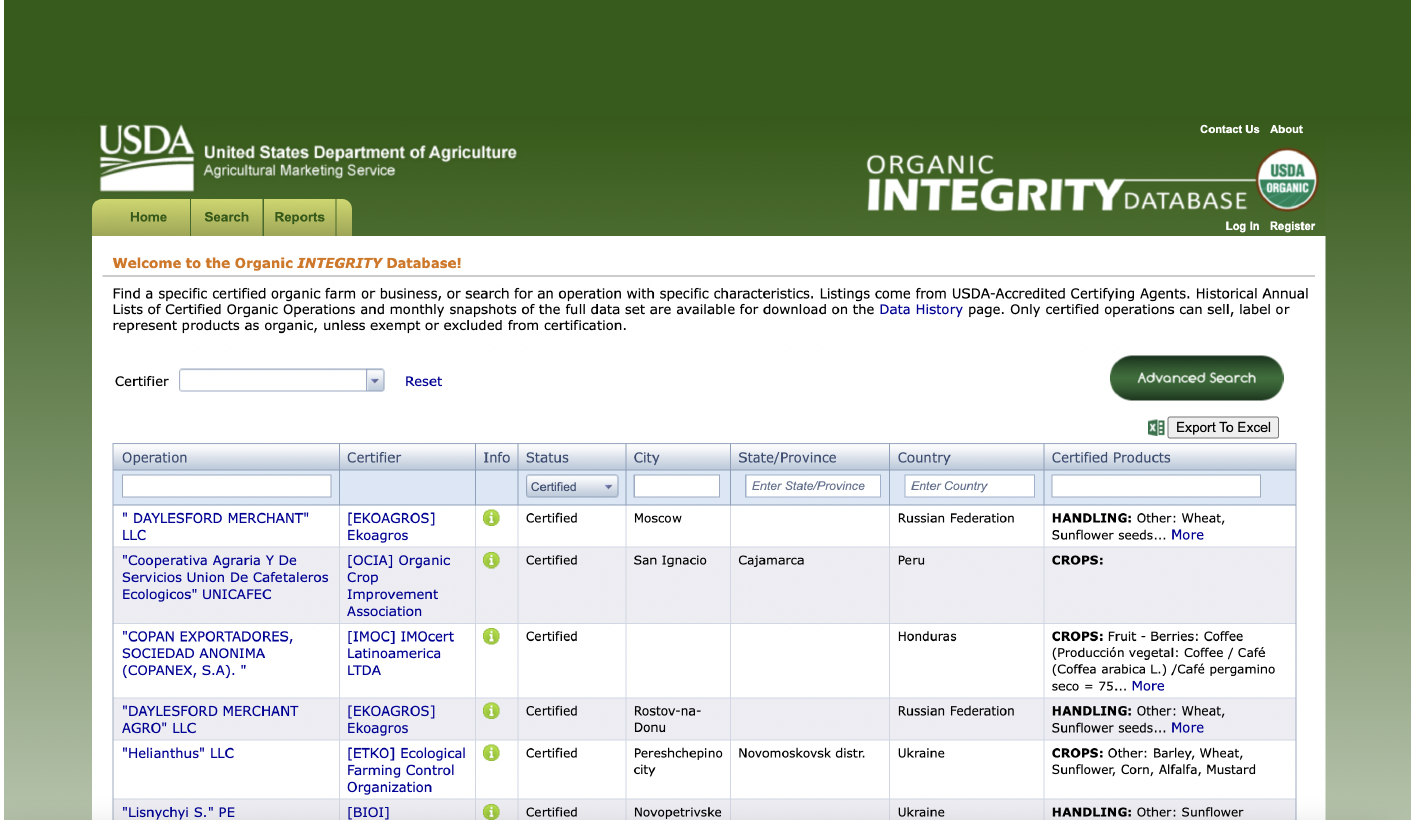Sort by the Certified Products column header
This screenshot has height=820, width=1415.
tap(1111, 457)
